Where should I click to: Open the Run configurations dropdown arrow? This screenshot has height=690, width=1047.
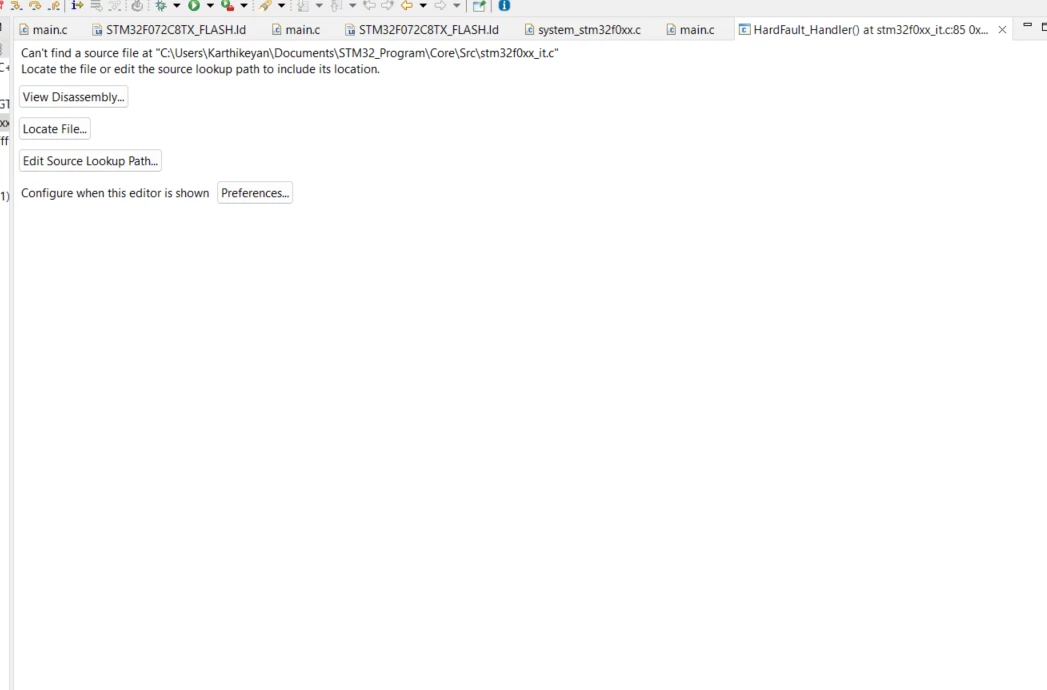click(x=210, y=5)
